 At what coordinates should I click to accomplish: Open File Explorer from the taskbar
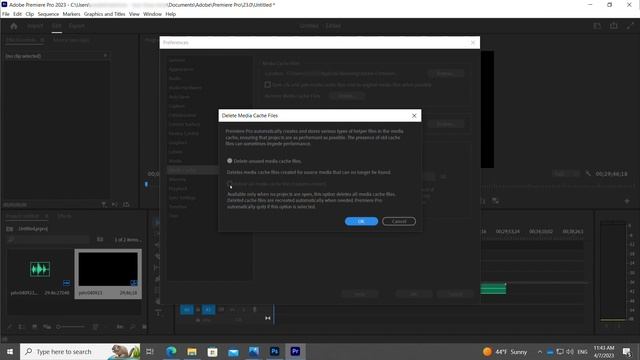[x=192, y=351]
